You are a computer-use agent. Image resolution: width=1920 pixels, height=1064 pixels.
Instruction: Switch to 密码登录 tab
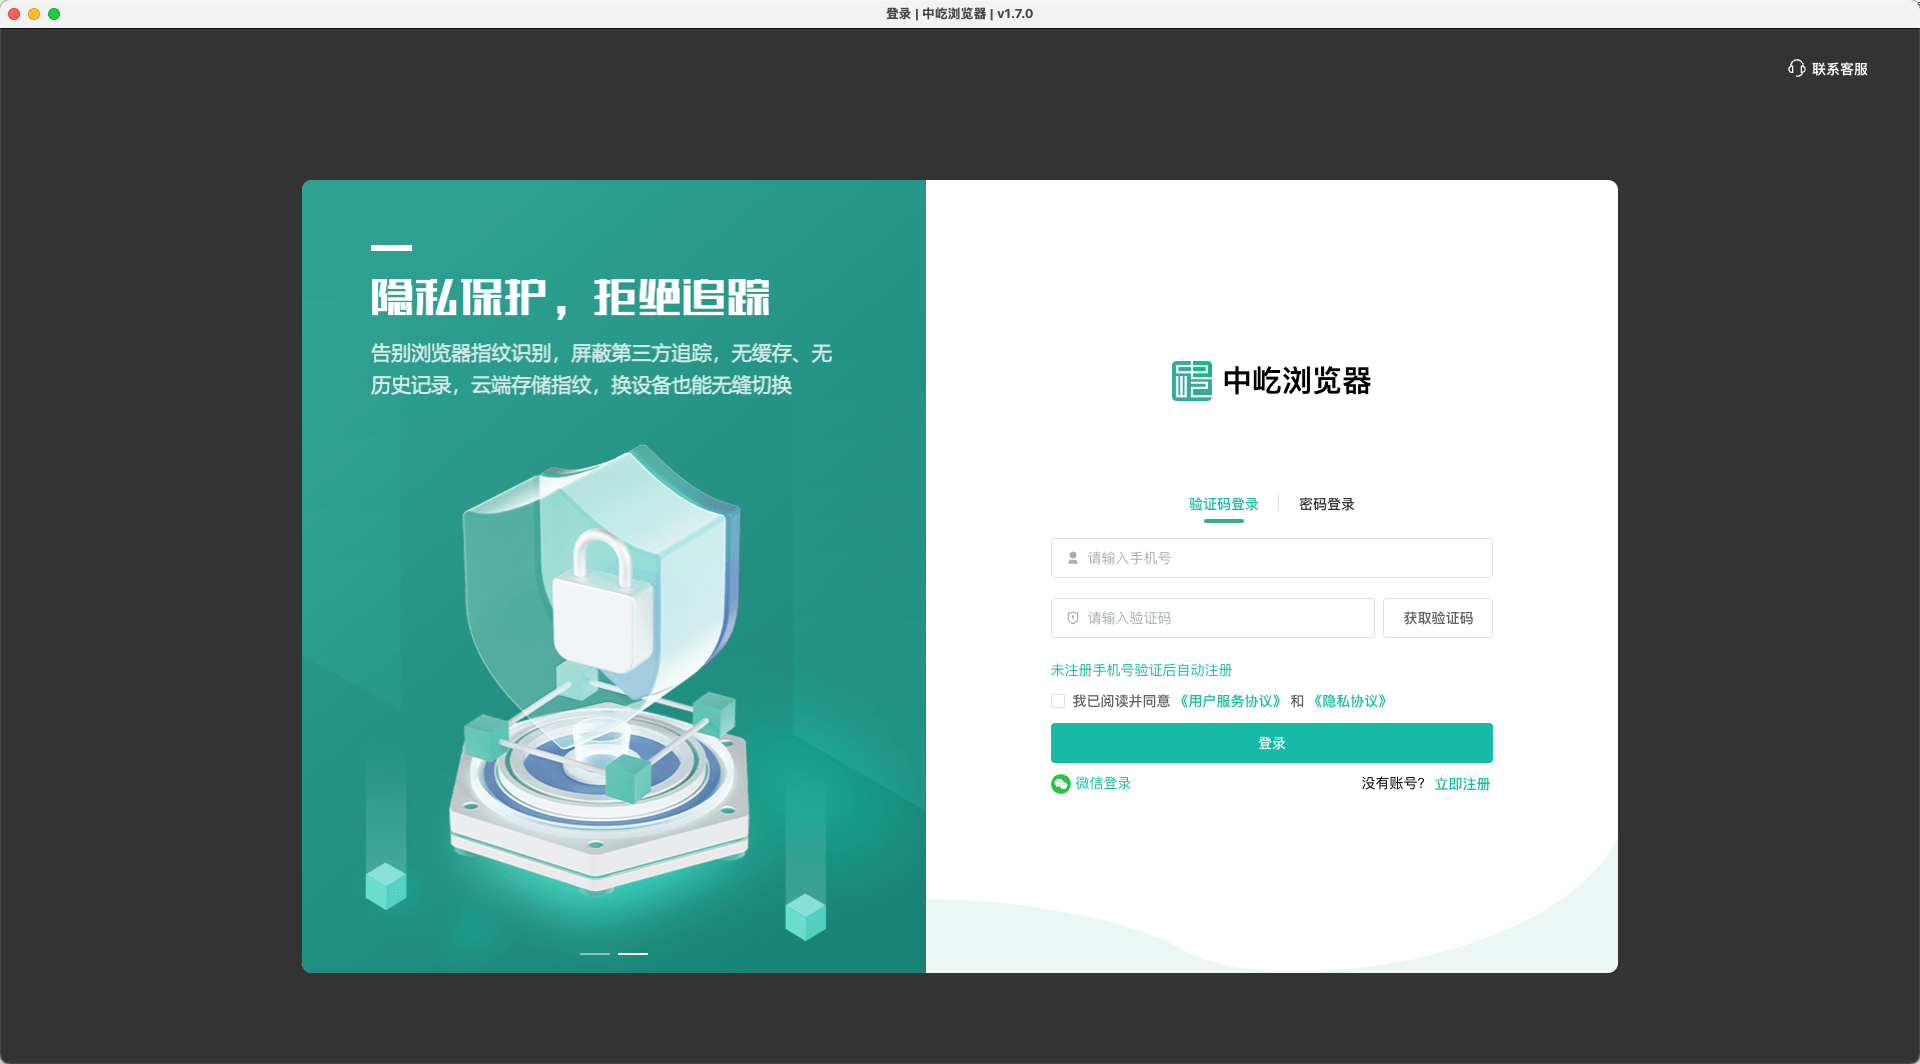click(1326, 504)
